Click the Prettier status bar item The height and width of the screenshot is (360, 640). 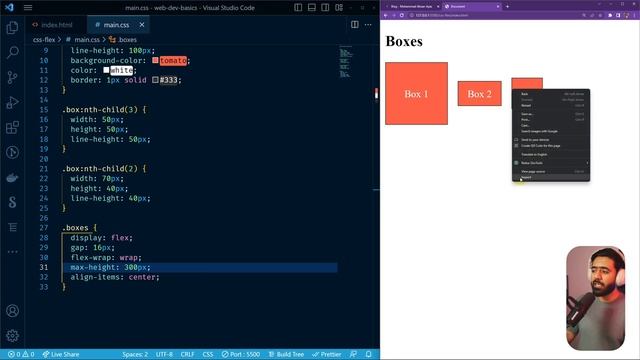[327, 354]
